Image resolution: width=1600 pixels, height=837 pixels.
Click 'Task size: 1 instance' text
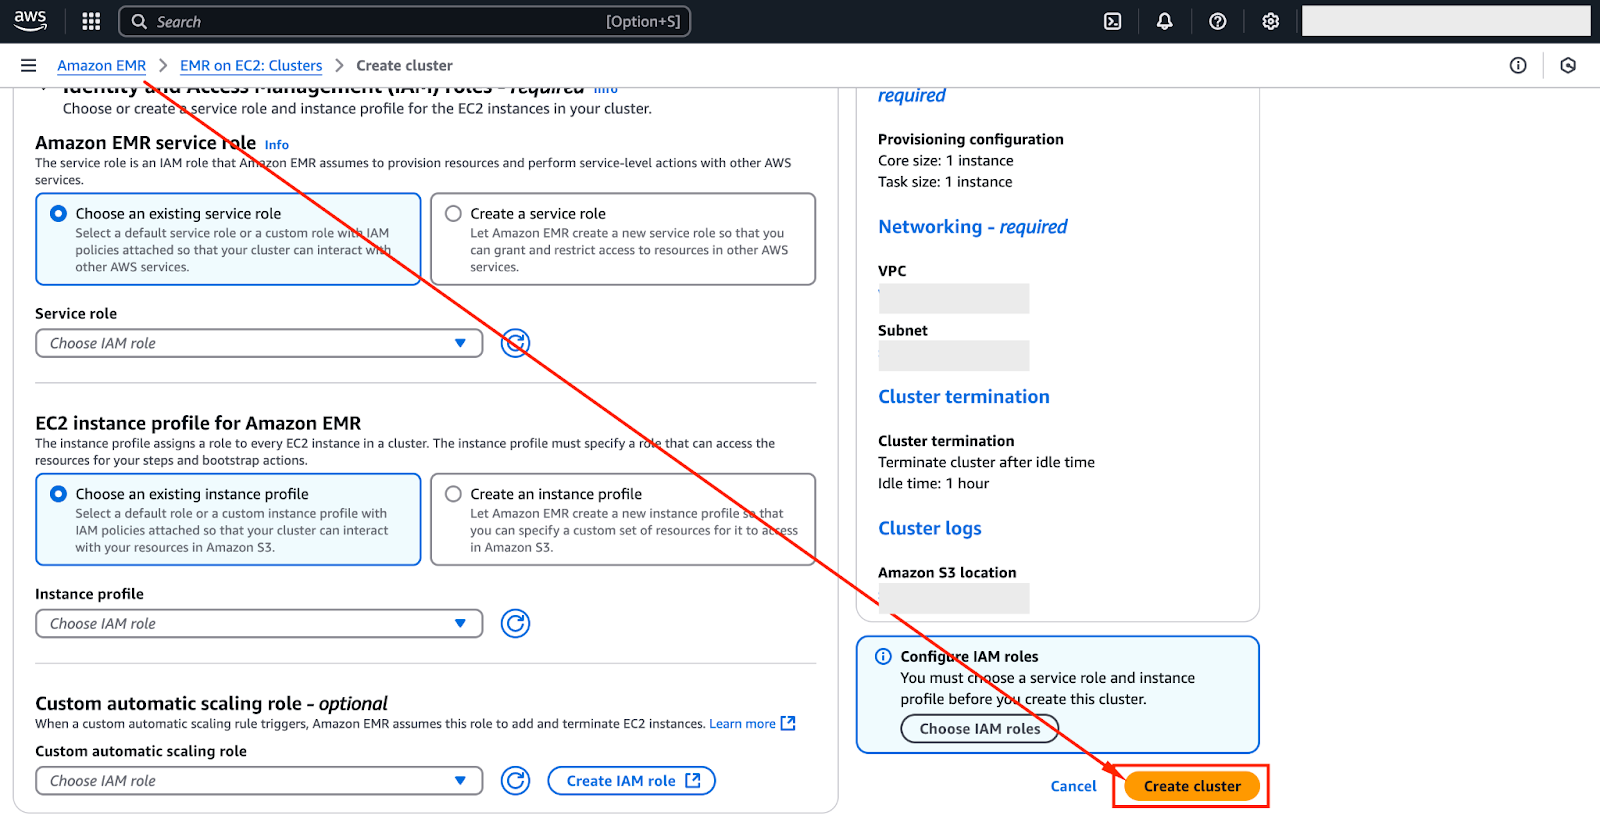945,181
